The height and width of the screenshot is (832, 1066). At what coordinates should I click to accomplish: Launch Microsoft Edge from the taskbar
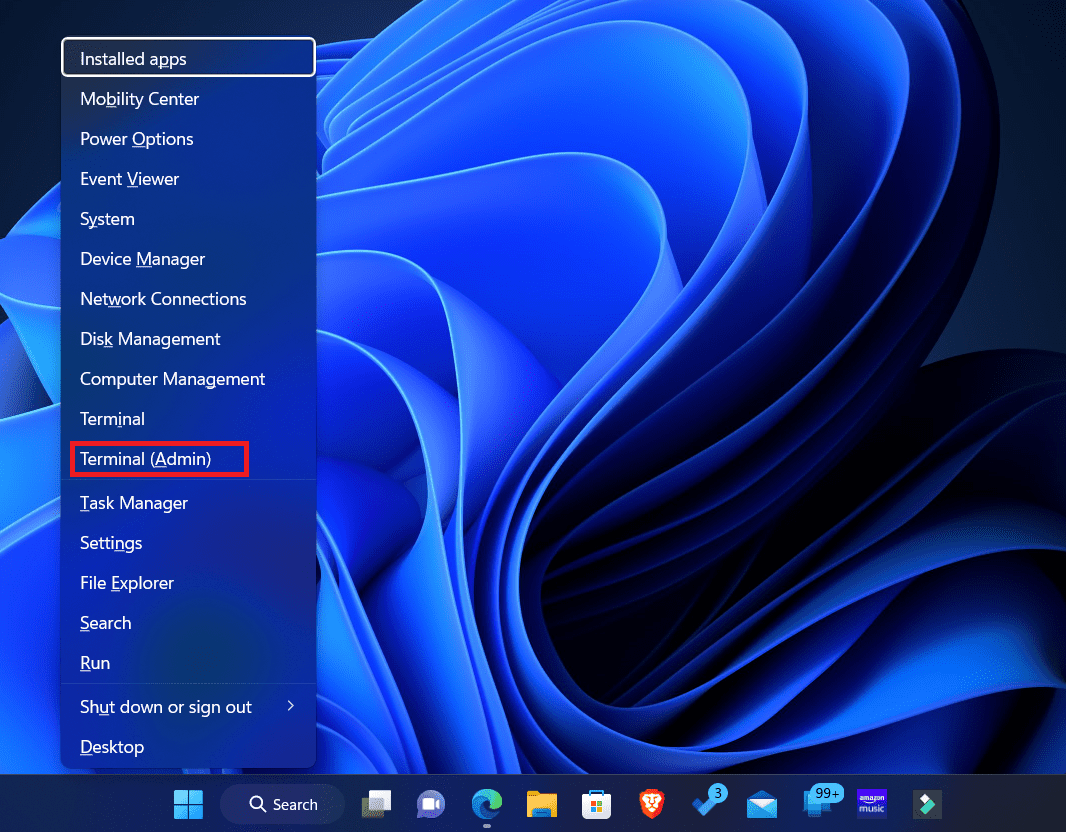pyautogui.click(x=486, y=804)
